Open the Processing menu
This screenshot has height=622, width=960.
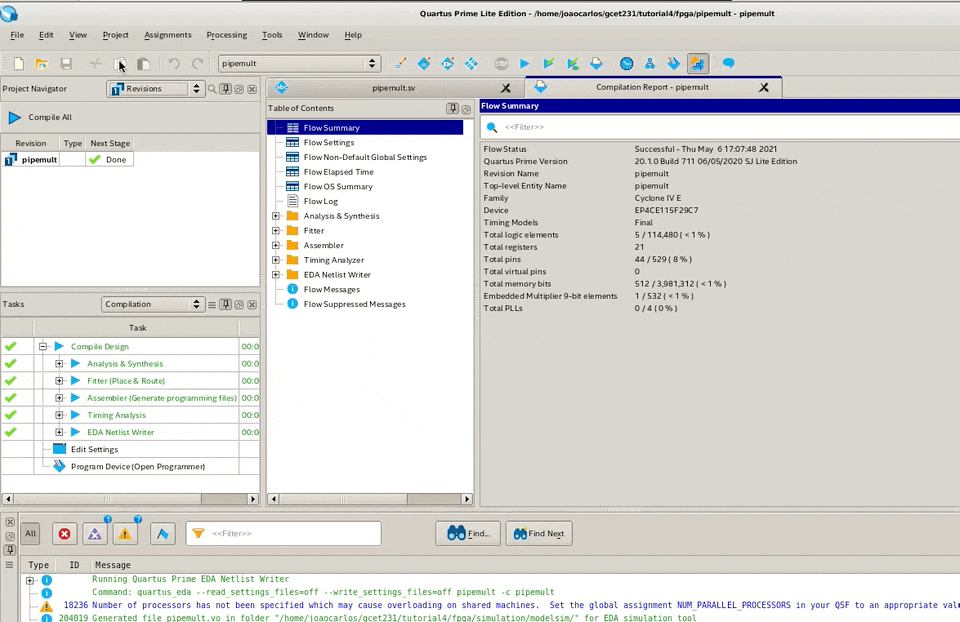coord(227,35)
